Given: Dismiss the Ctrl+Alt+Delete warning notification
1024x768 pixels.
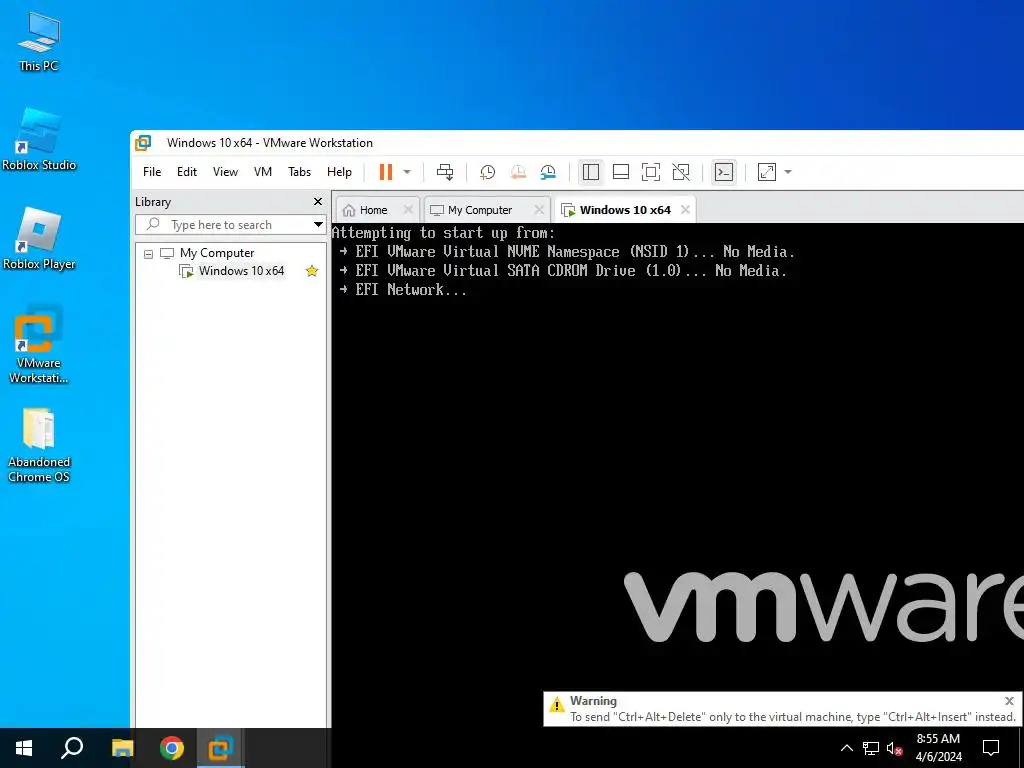Looking at the screenshot, I should click(x=1009, y=701).
